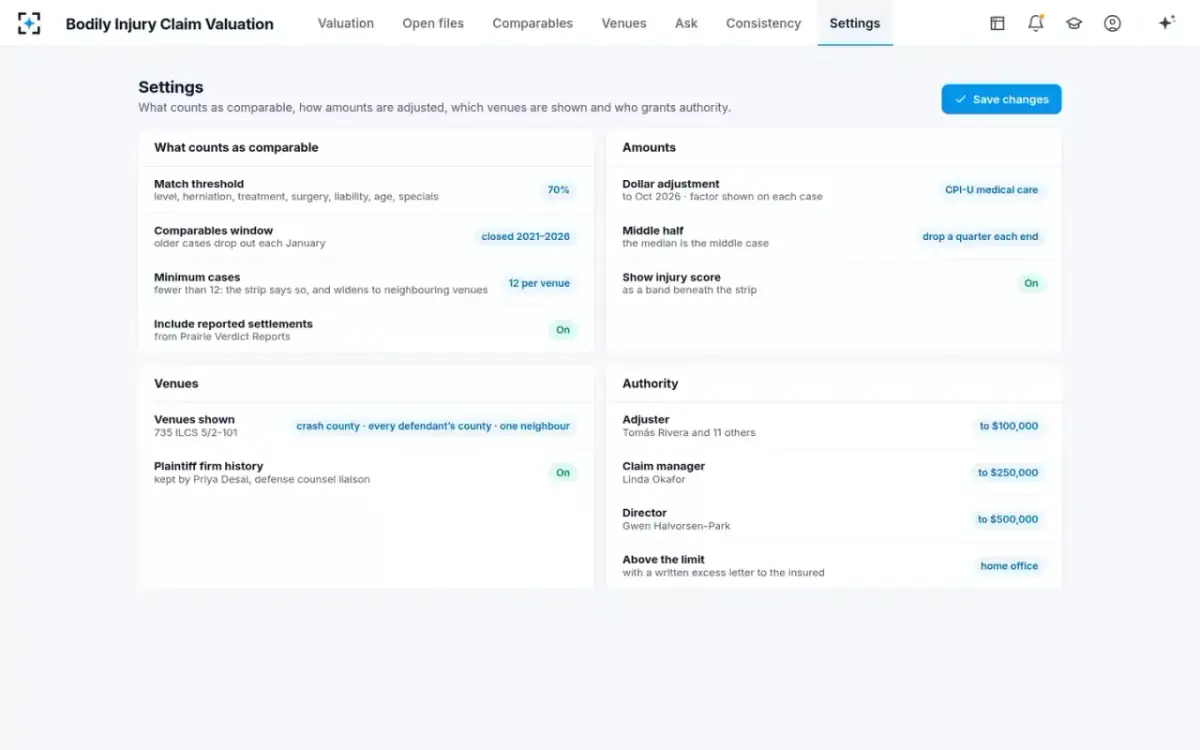This screenshot has width=1200, height=750.
Task: Toggle Plaintiff firm history setting
Action: tap(563, 473)
